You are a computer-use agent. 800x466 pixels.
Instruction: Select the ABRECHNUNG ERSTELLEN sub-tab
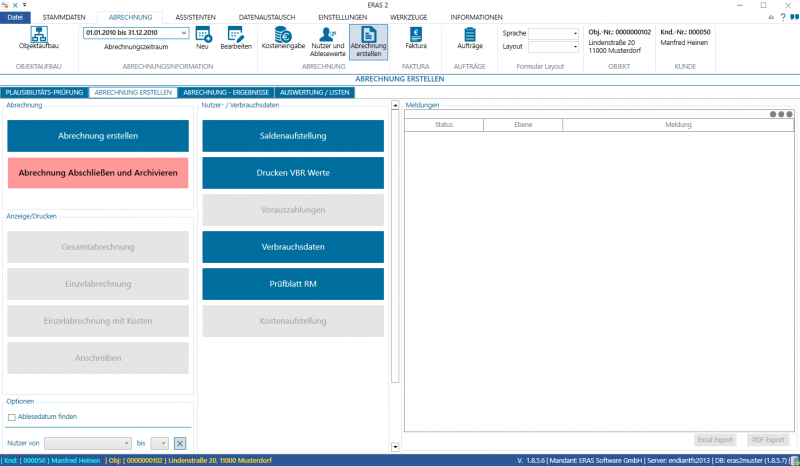click(133, 92)
